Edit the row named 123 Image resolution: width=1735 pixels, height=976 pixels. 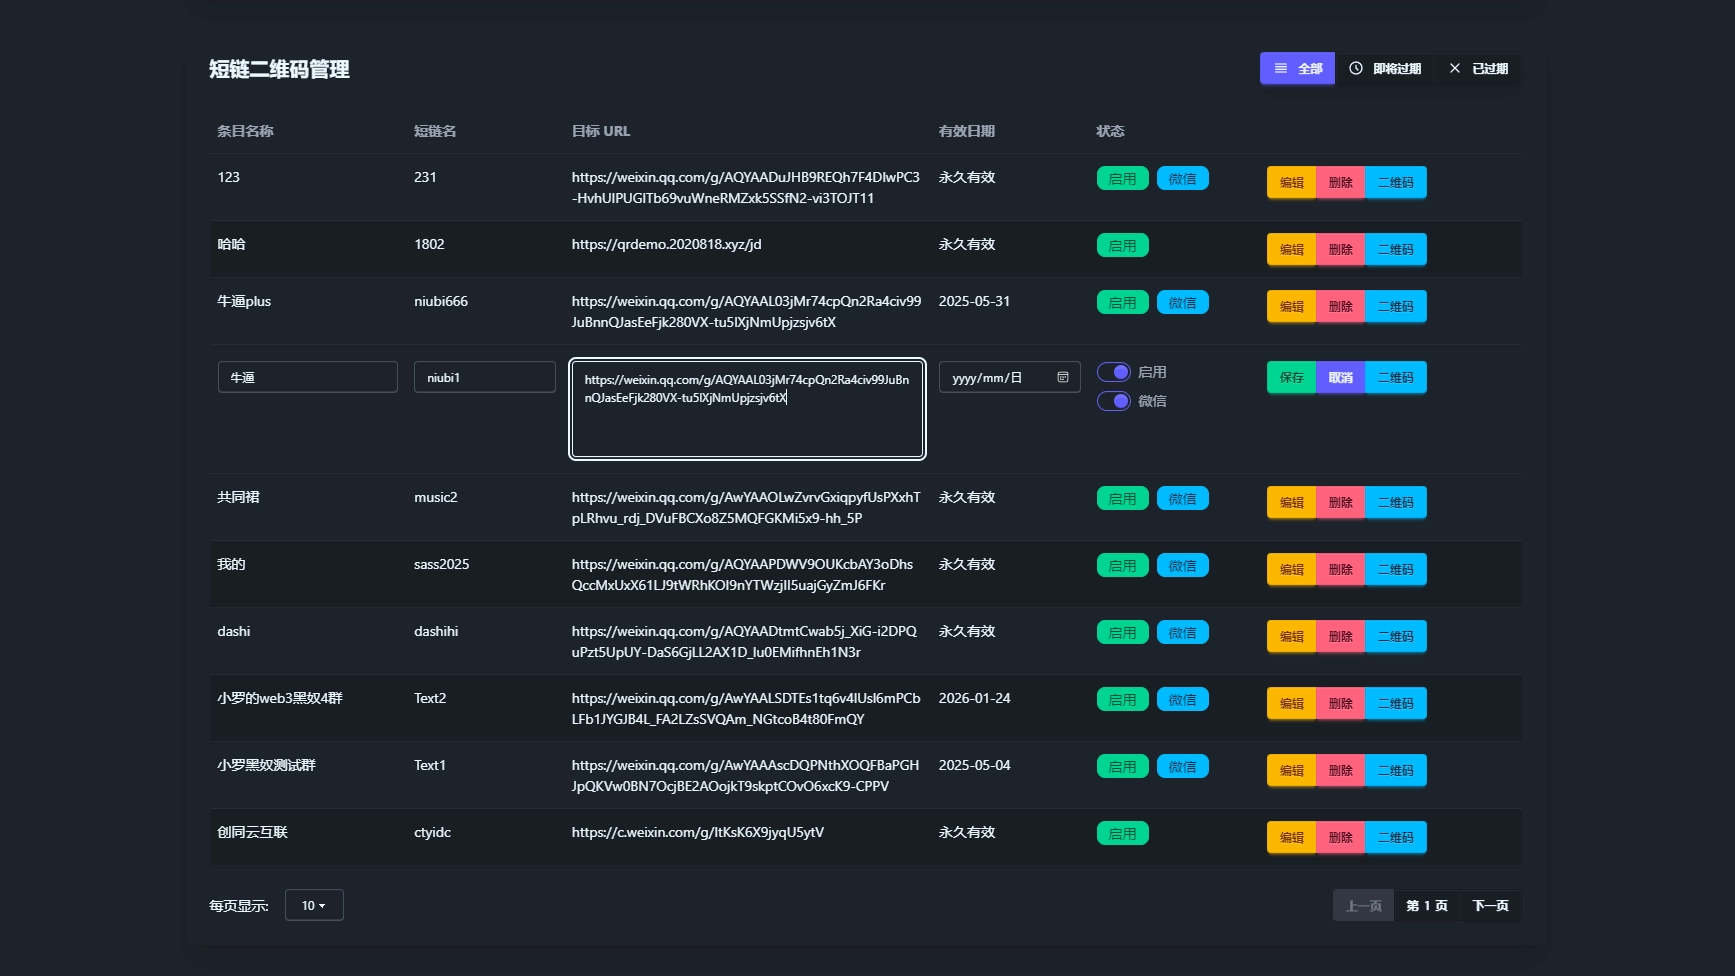[1291, 183]
